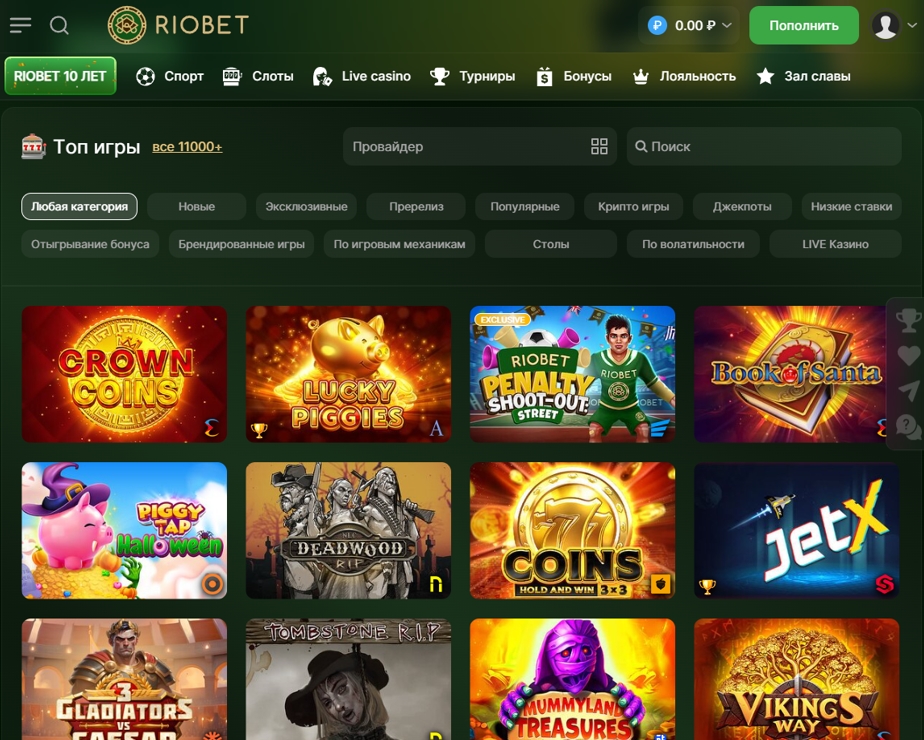Click the provider logo on Piggy Tap Halloween
924x740 pixels.
pyautogui.click(x=212, y=584)
